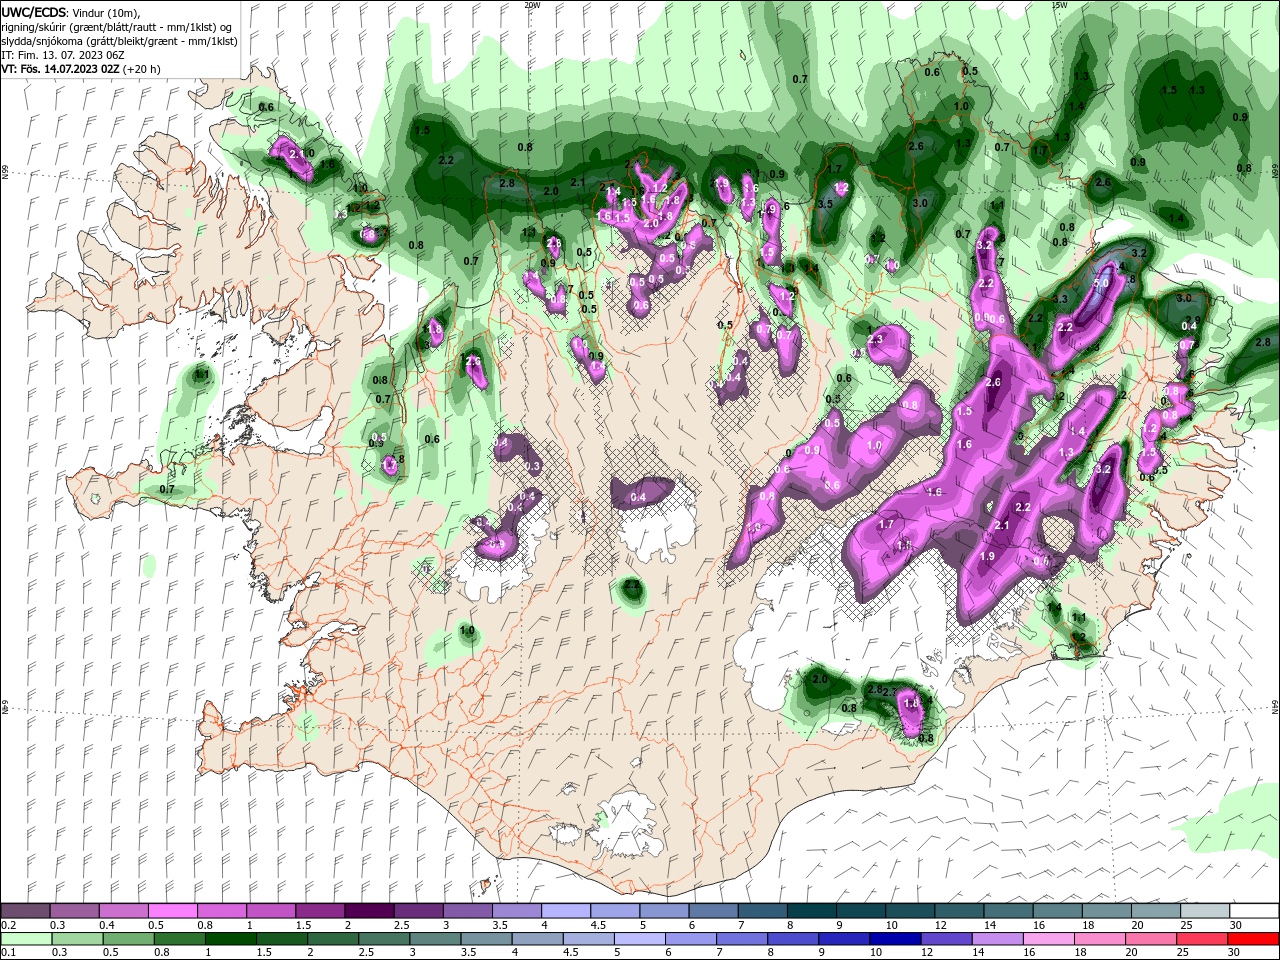Click the light grey 25–30 sleet/snow legend swatch

click(1203, 911)
